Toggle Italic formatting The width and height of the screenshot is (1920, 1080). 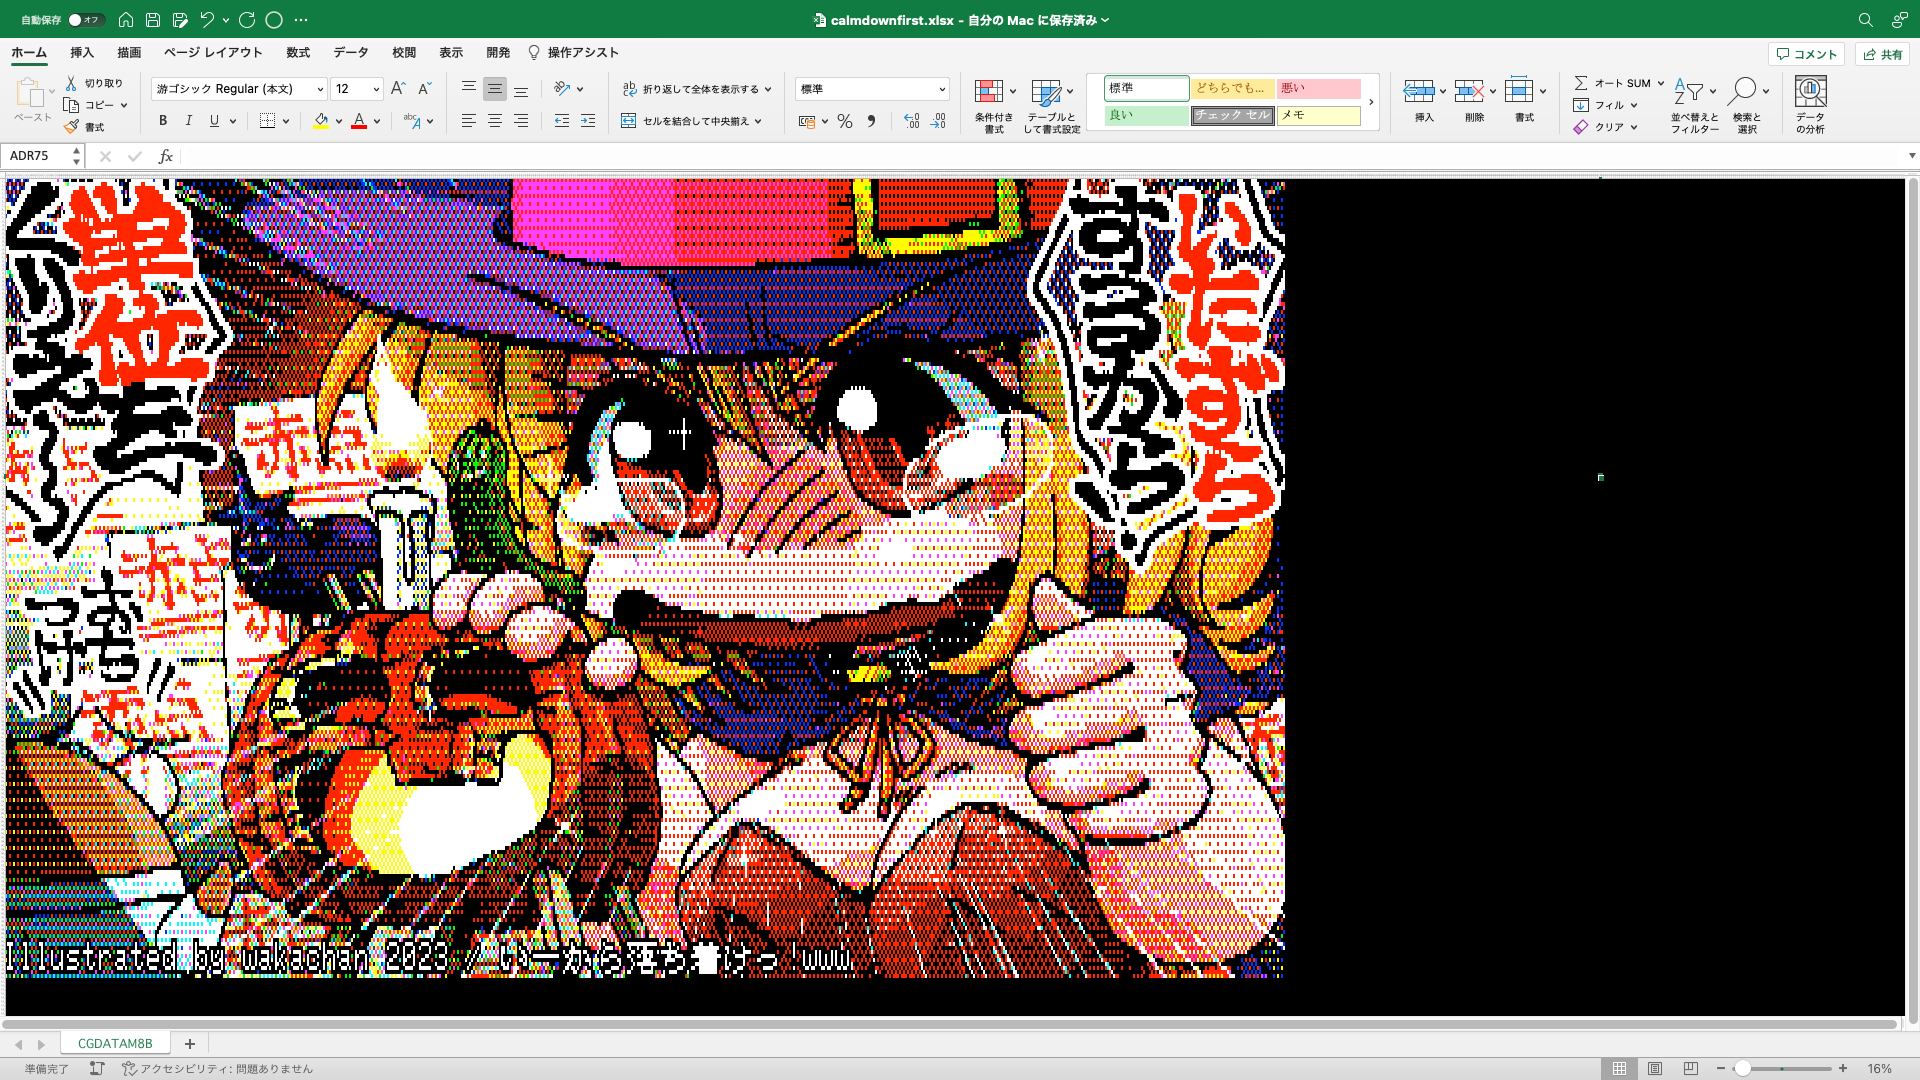(189, 121)
